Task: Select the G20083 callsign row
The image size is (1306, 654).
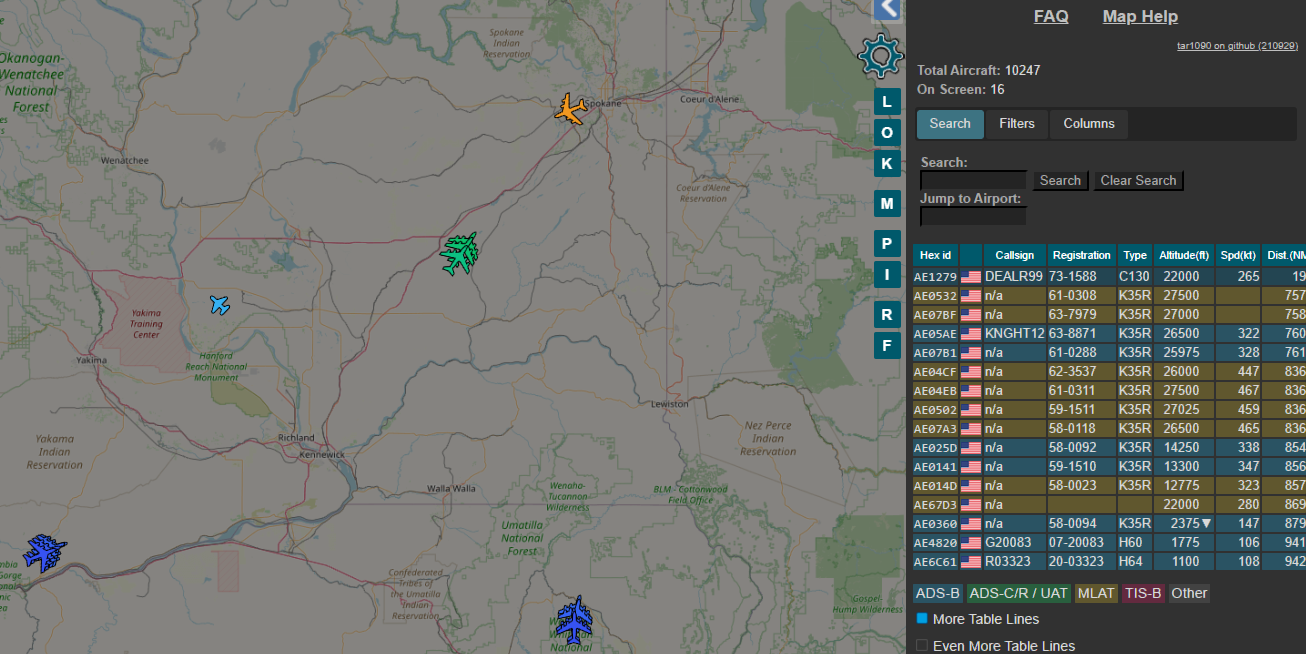Action: (1109, 542)
